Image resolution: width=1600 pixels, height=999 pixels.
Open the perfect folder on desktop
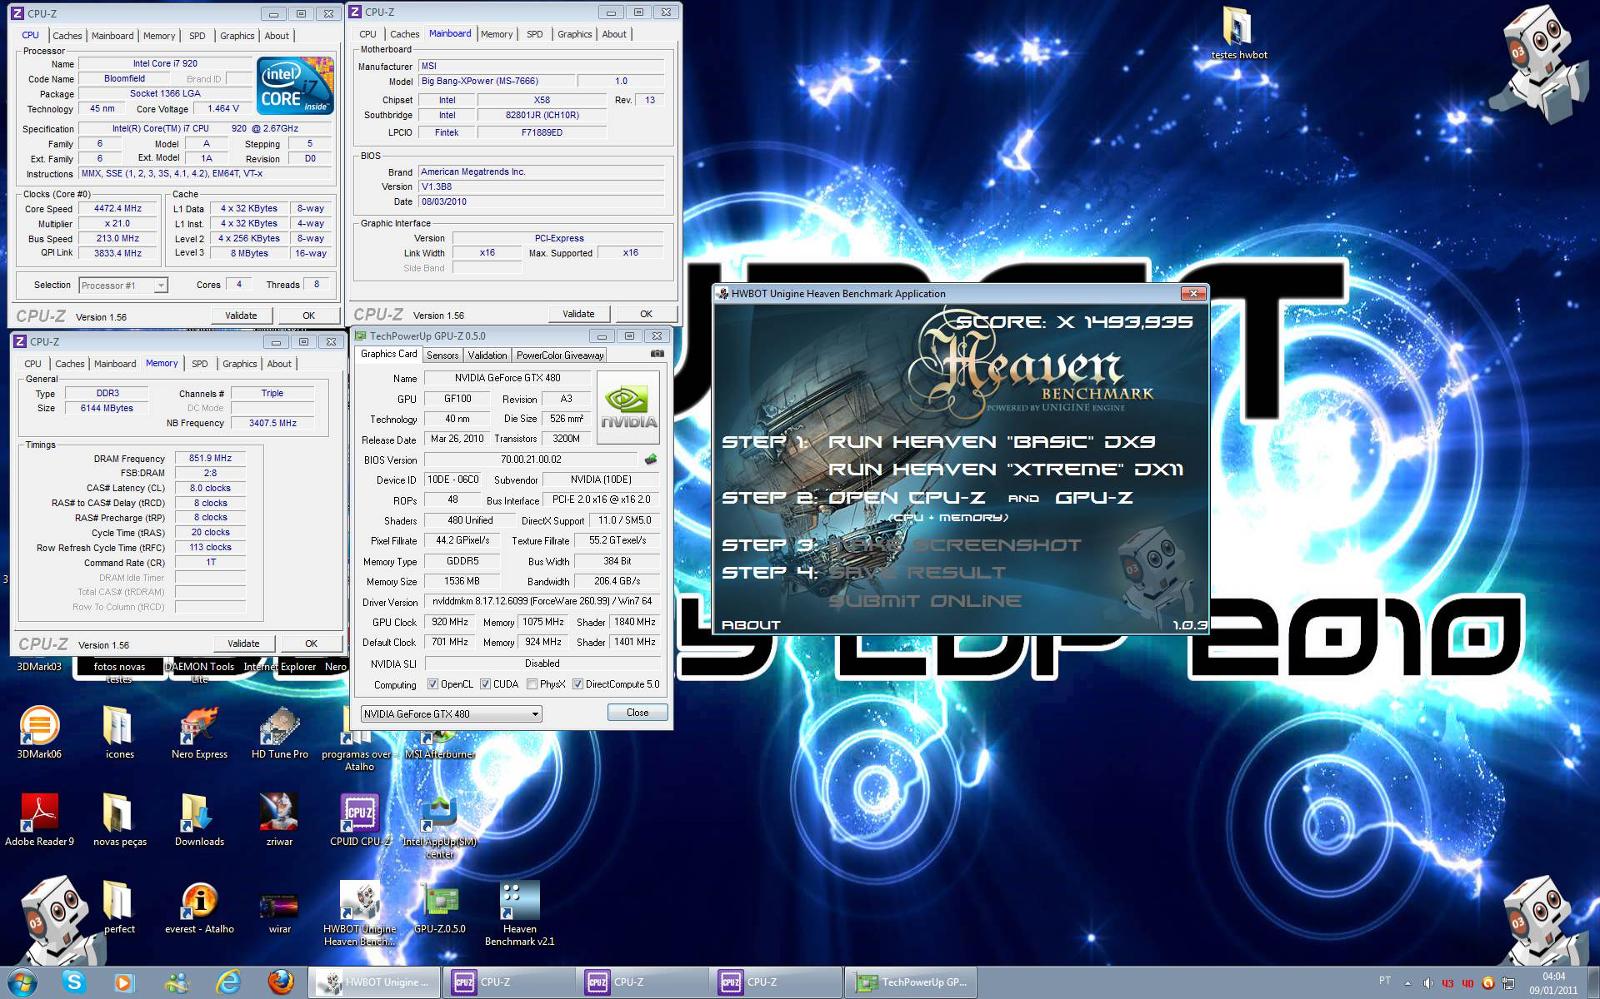click(x=119, y=907)
